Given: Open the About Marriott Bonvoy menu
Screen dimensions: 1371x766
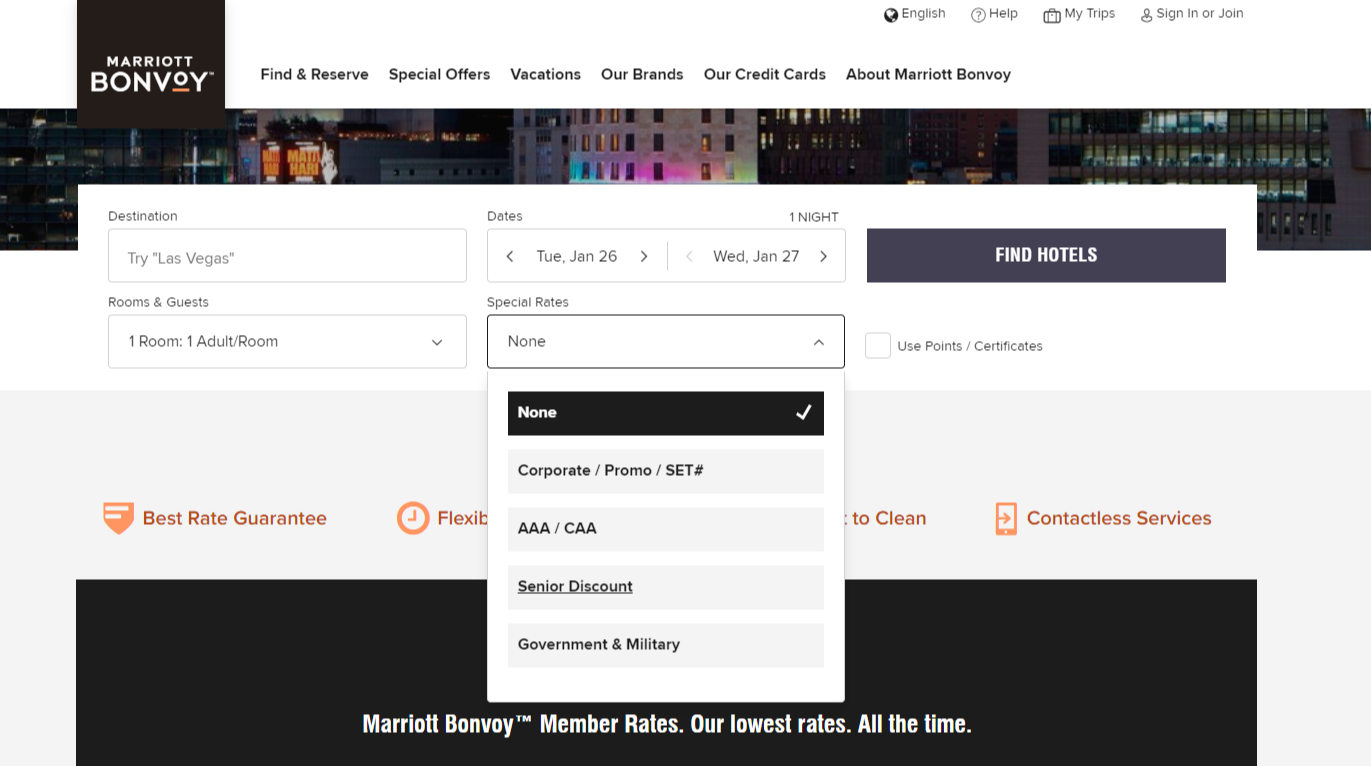Looking at the screenshot, I should click(928, 74).
